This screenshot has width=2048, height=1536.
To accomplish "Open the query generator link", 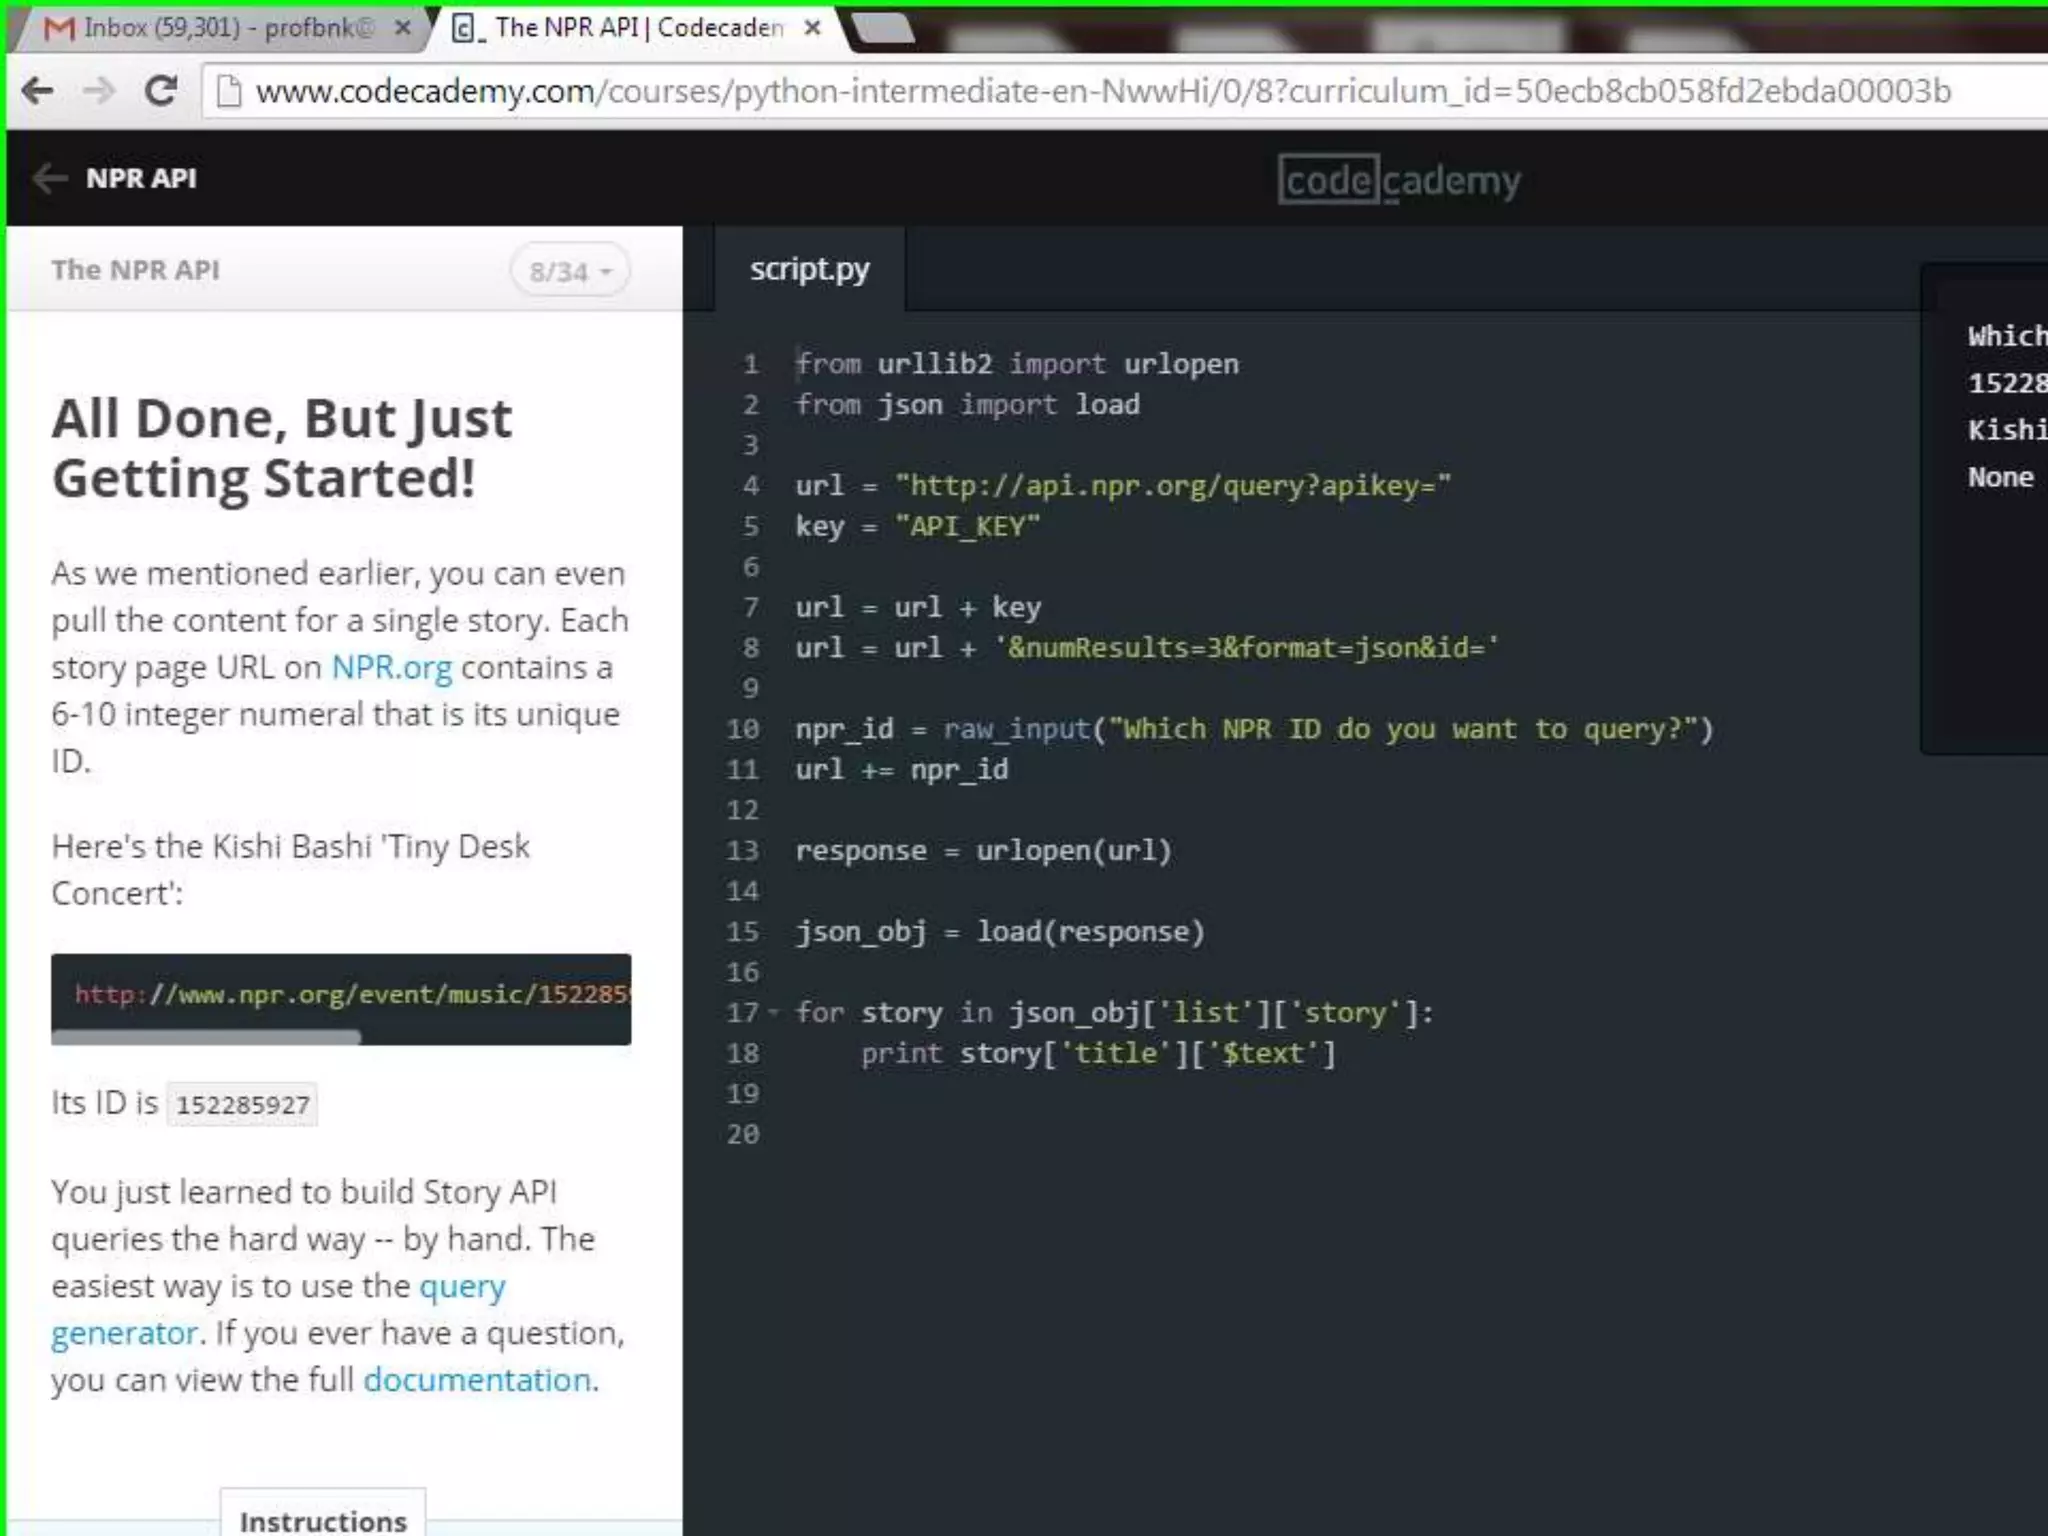I will click(x=278, y=1309).
